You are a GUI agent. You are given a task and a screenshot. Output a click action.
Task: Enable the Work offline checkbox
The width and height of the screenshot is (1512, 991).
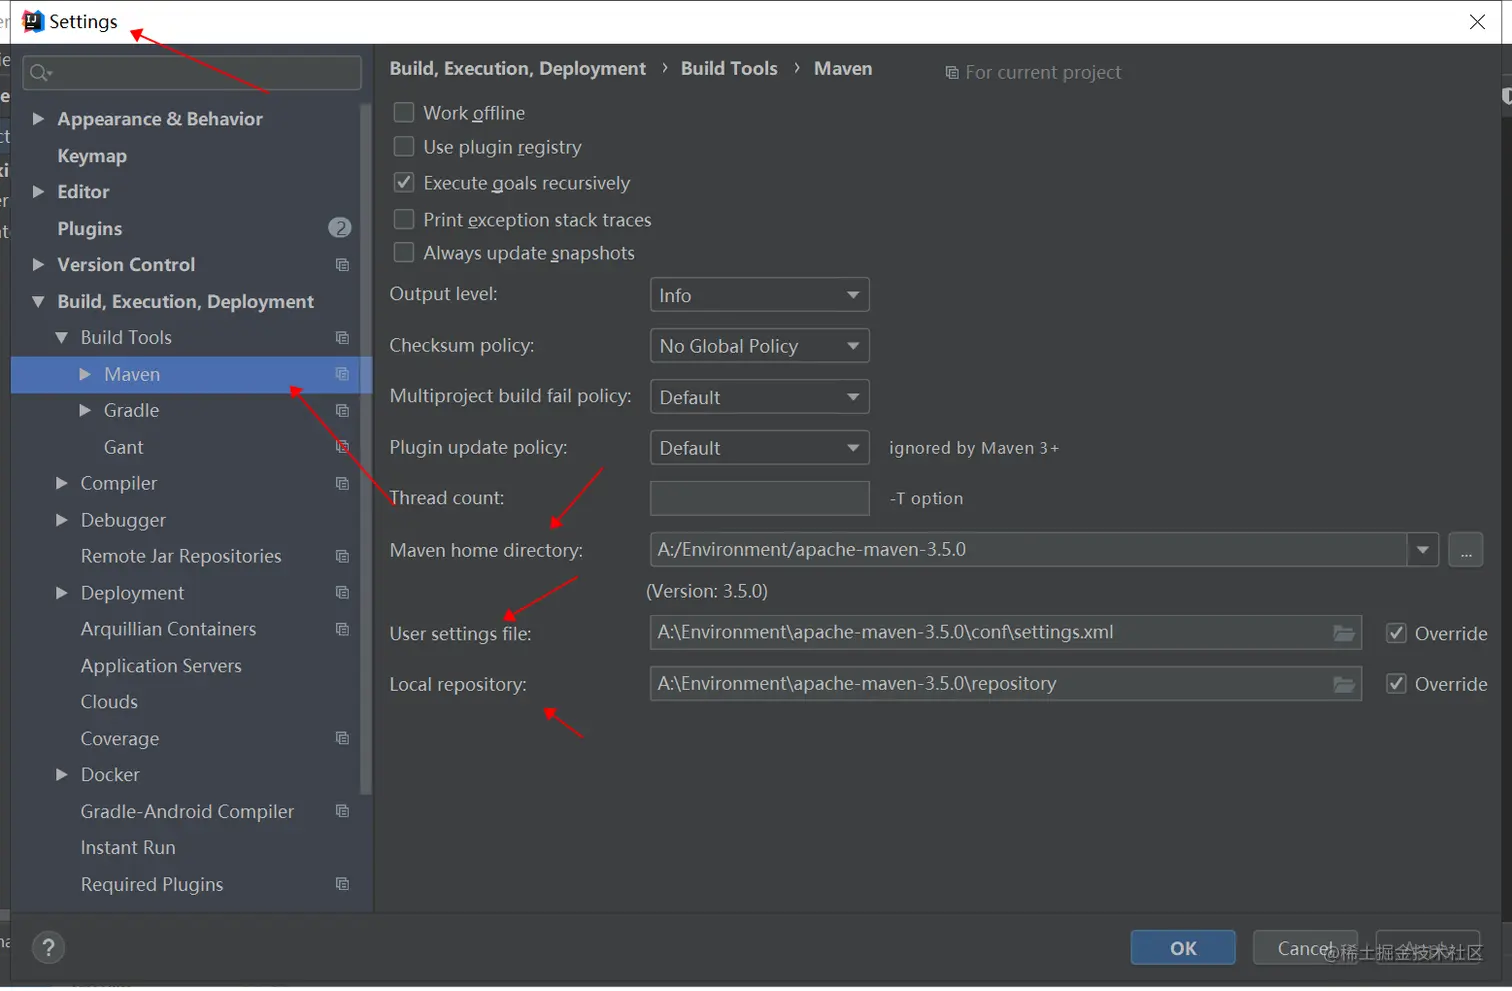click(404, 112)
